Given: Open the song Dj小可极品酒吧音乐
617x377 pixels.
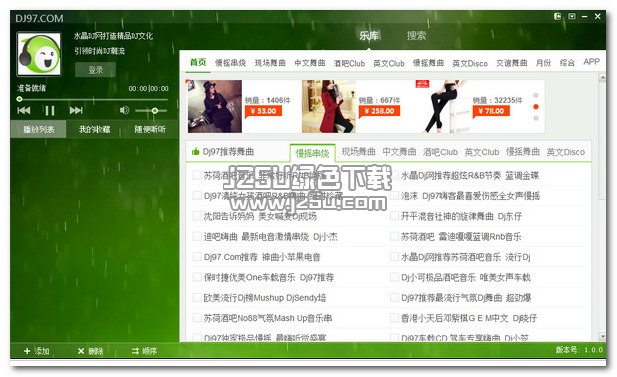Looking at the screenshot, I should click(x=466, y=277).
